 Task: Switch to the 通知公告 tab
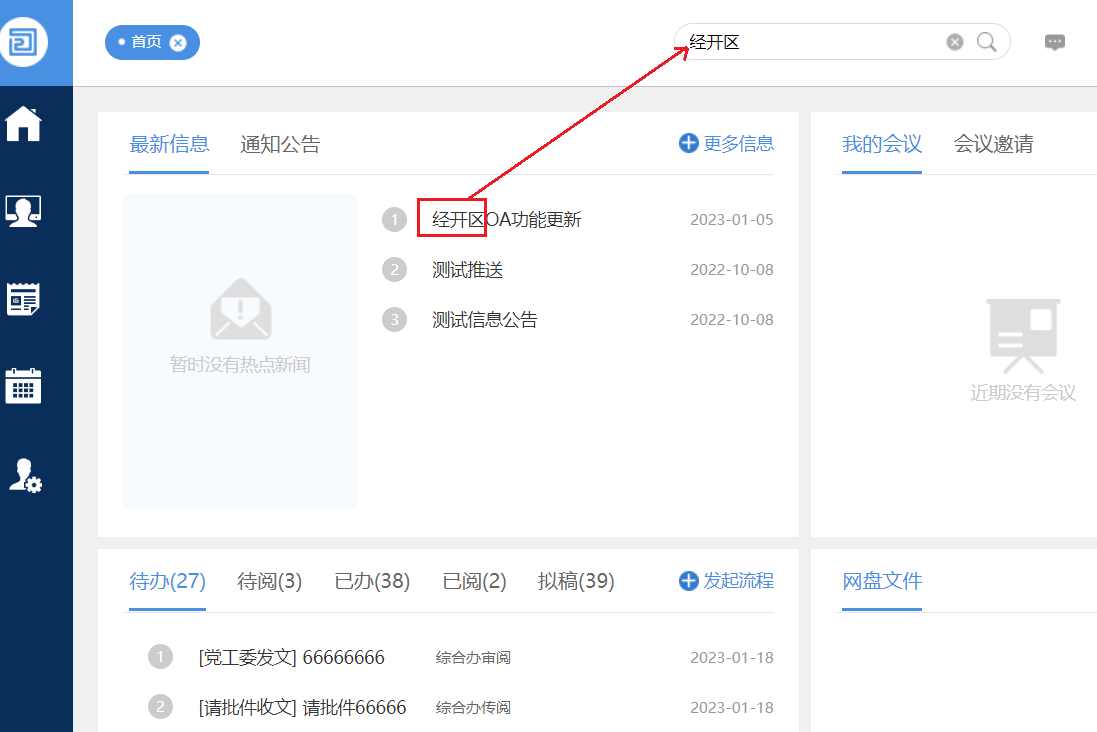(280, 144)
